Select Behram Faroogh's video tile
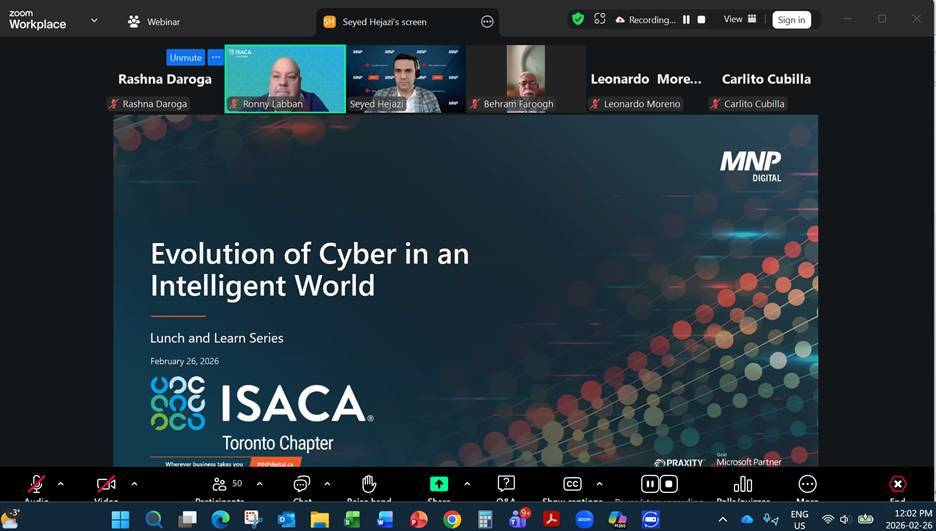Viewport: 936px width, 531px height. point(526,79)
